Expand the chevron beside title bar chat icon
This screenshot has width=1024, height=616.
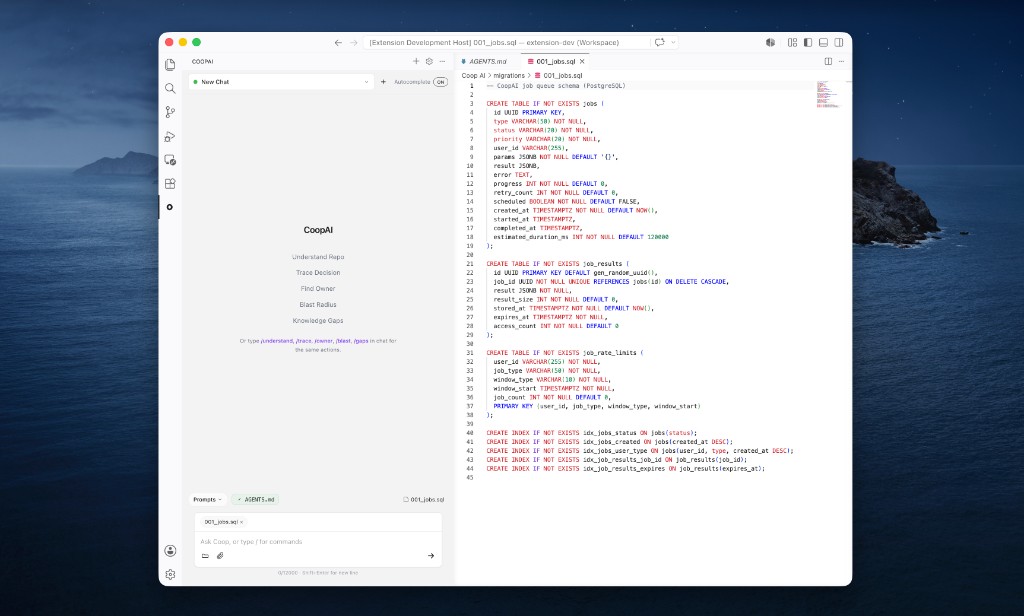click(x=673, y=42)
